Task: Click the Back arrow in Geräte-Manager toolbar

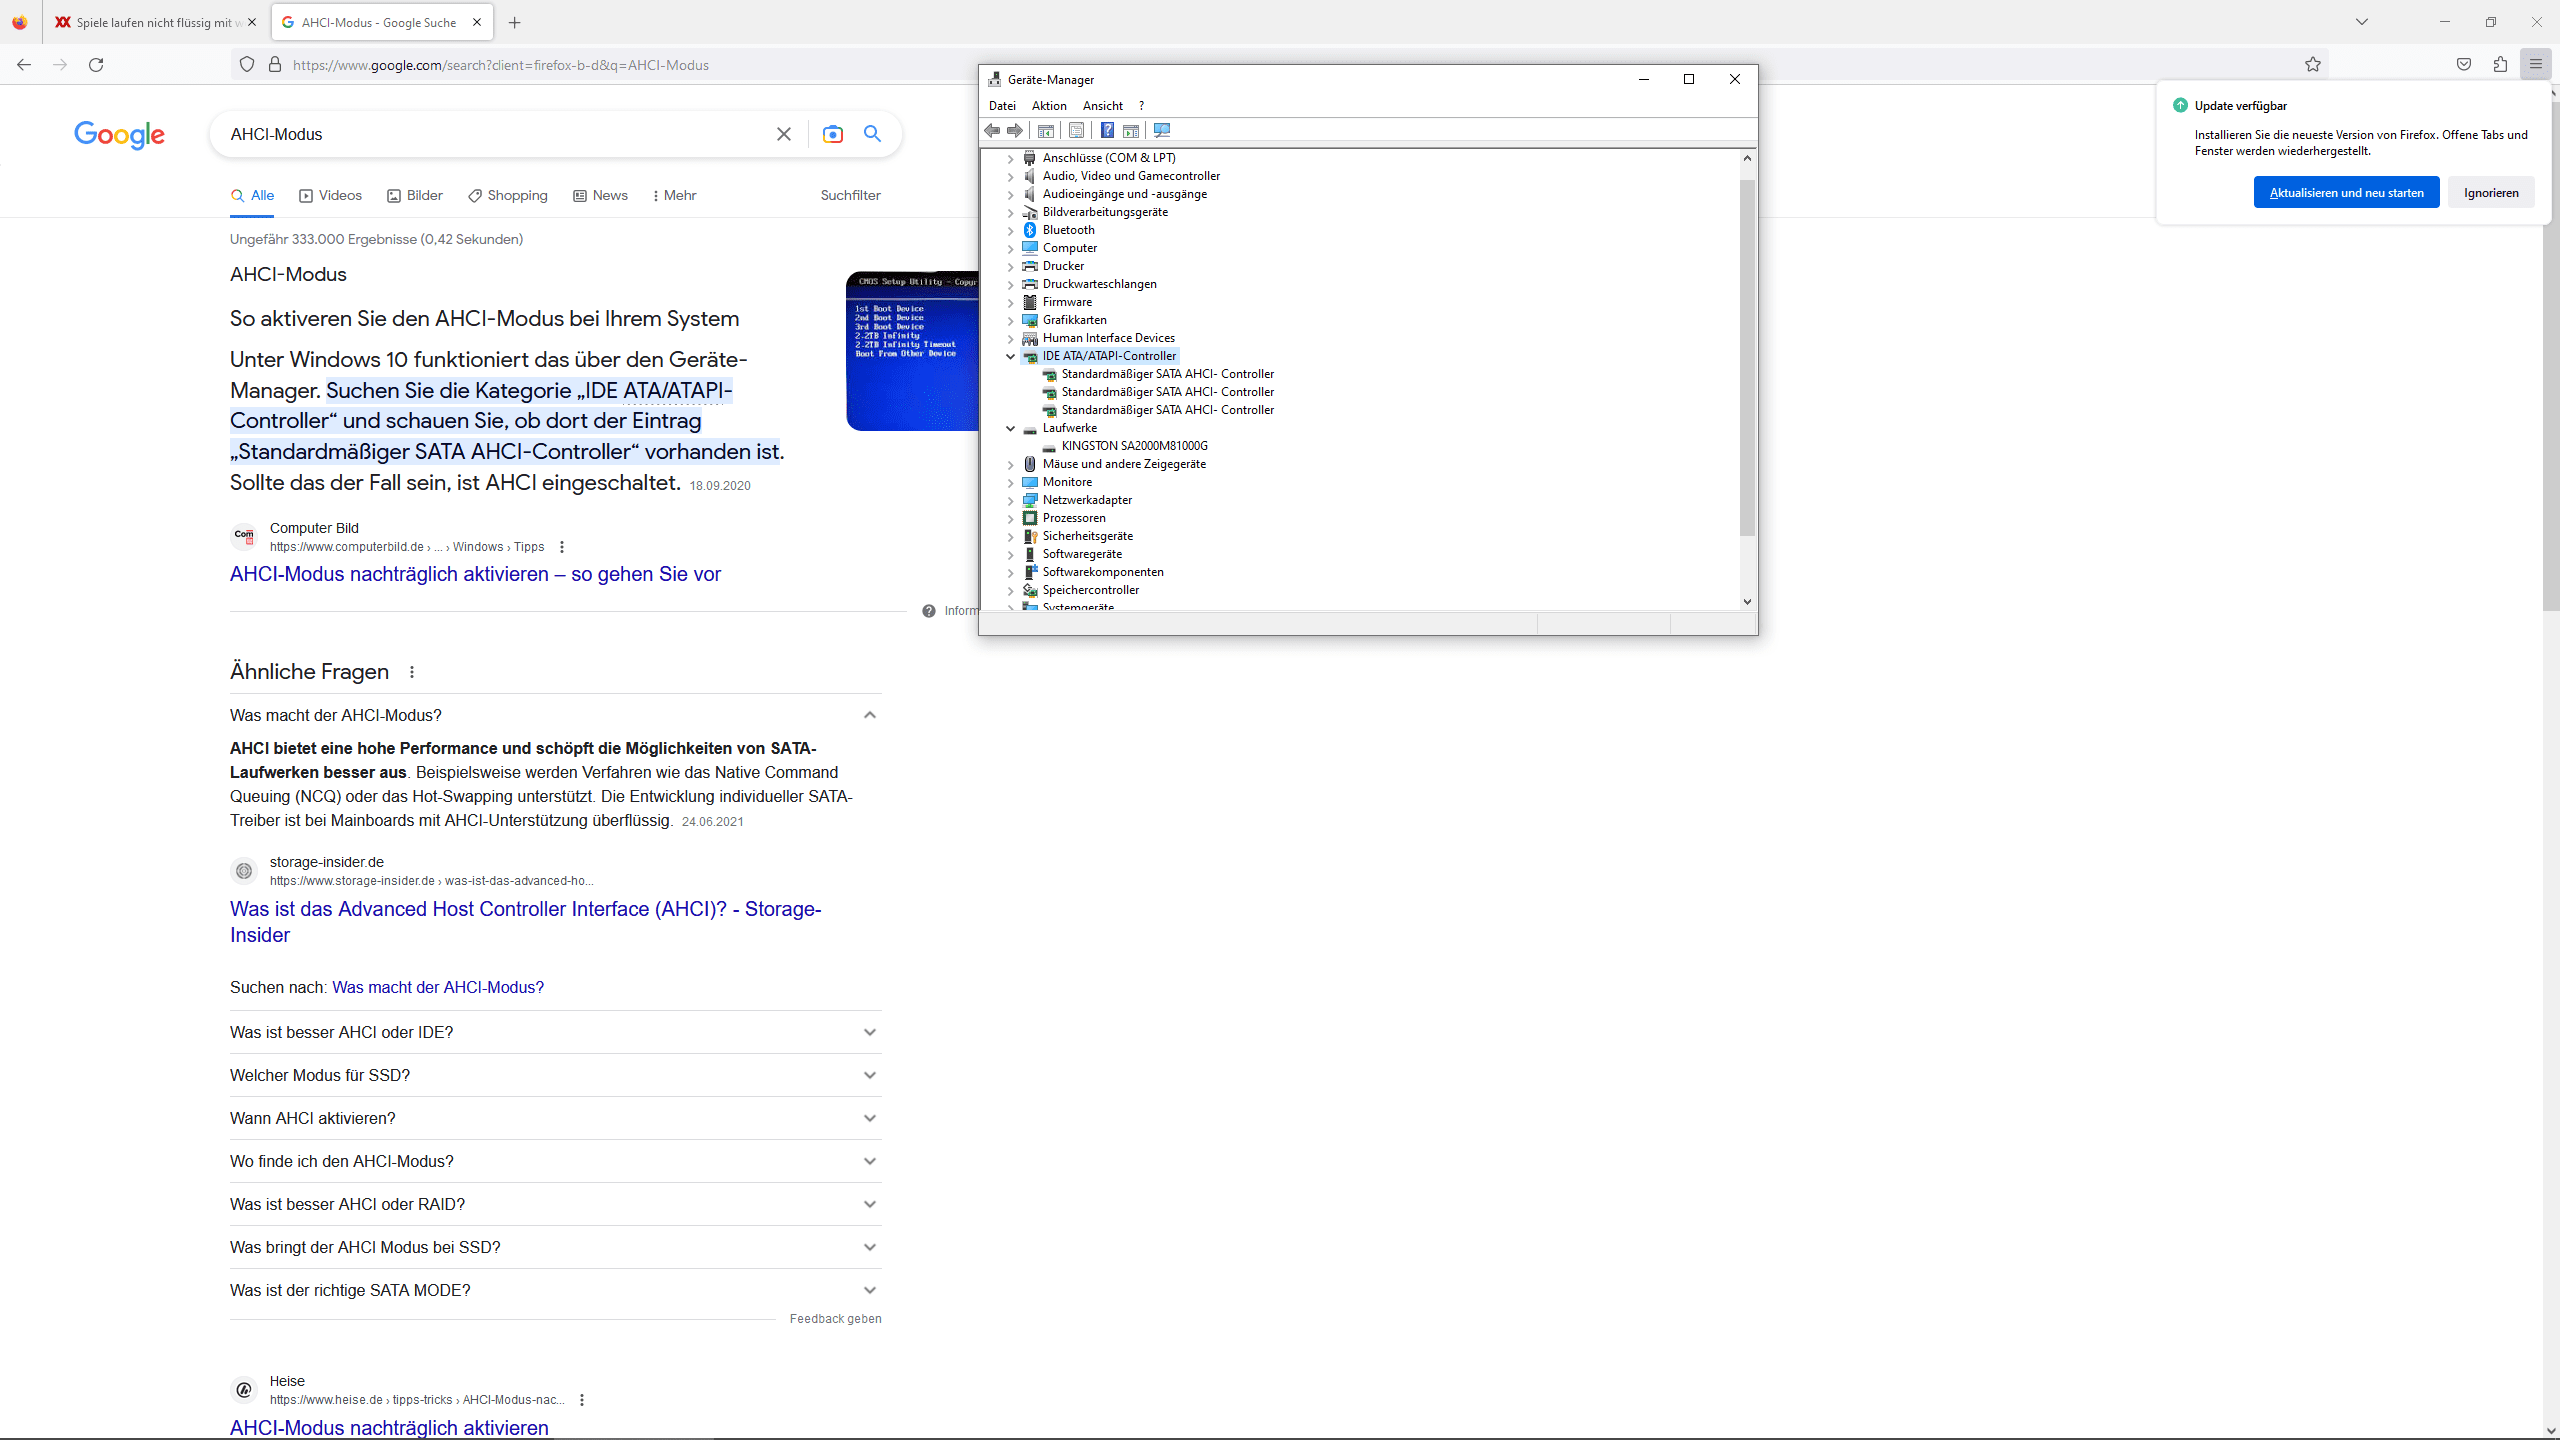Action: click(x=992, y=131)
